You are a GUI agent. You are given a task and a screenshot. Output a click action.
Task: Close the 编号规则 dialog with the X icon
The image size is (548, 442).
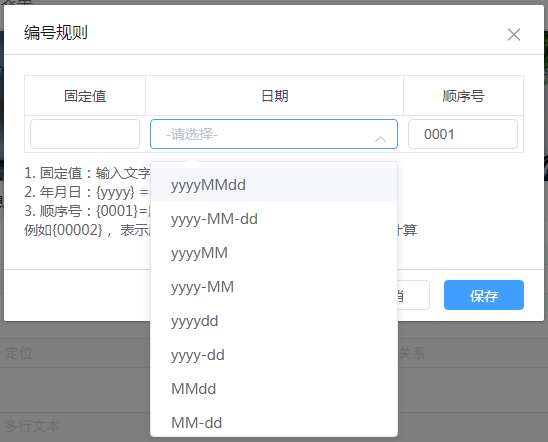514,35
